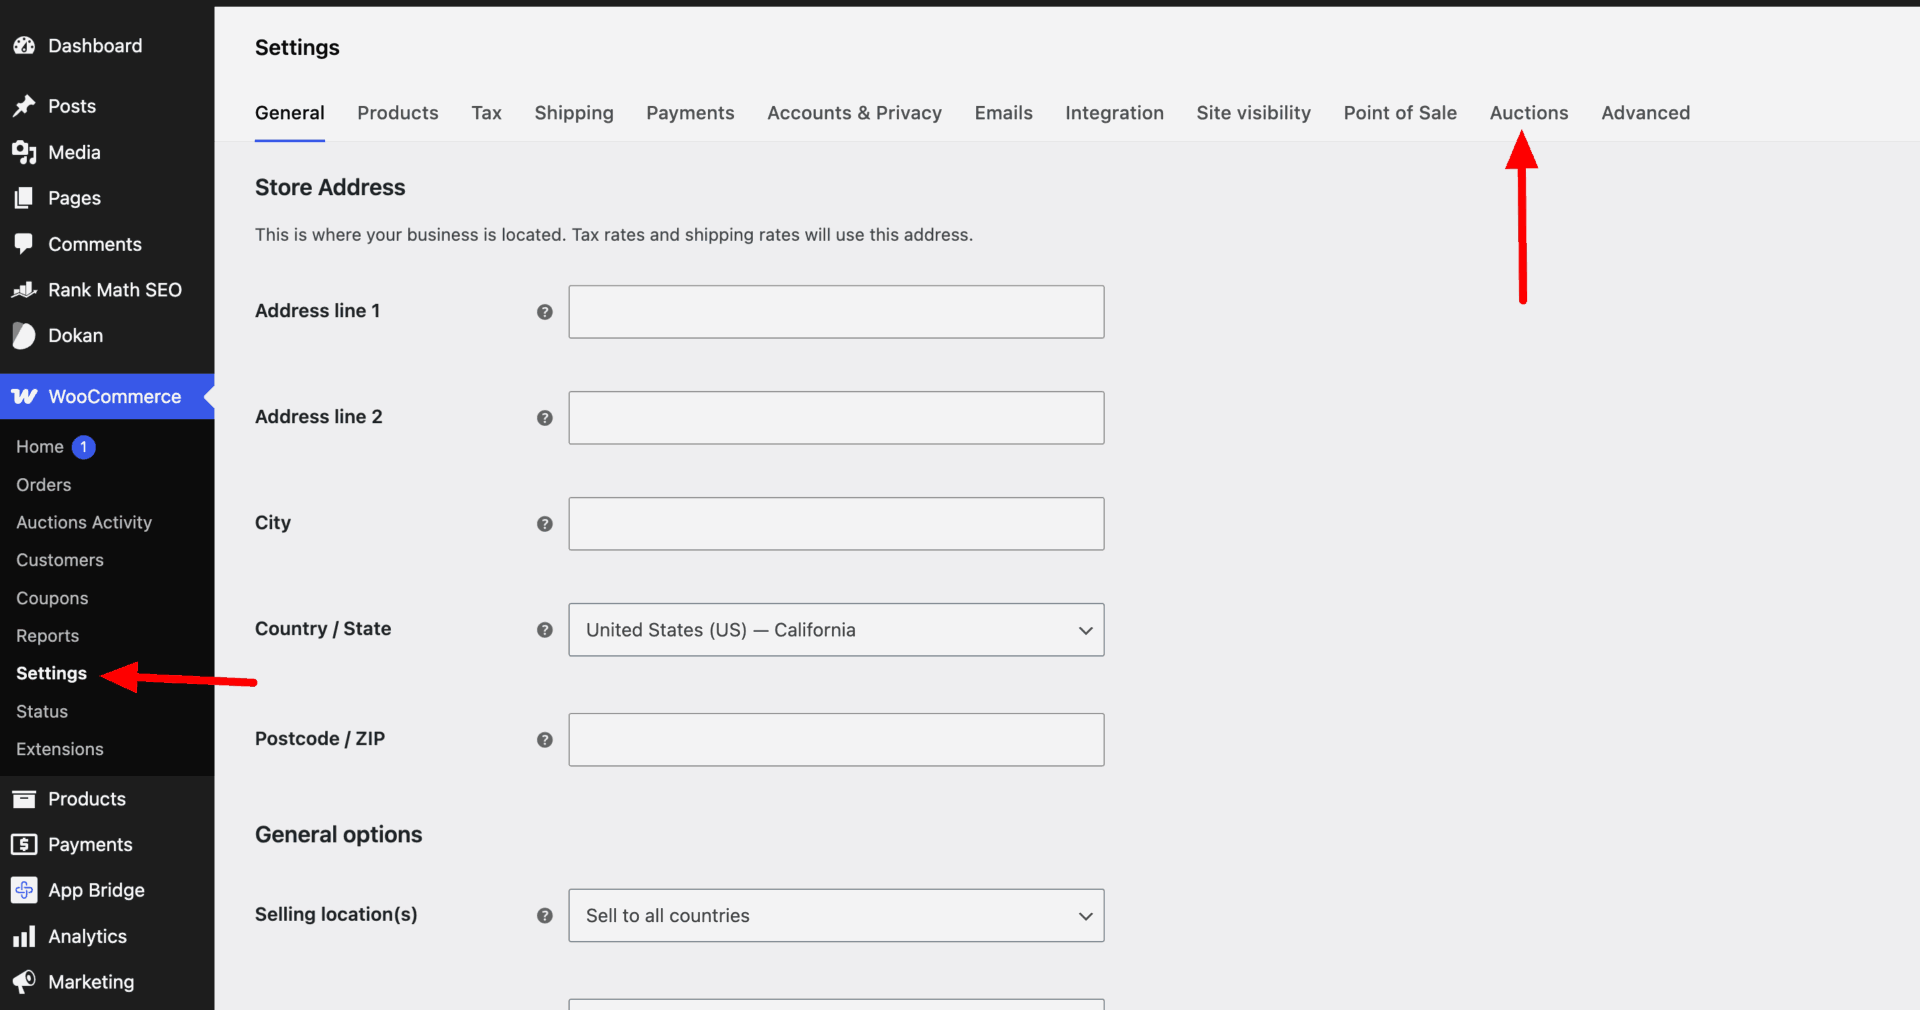Click the Dashboard gauge icon

pos(24,46)
